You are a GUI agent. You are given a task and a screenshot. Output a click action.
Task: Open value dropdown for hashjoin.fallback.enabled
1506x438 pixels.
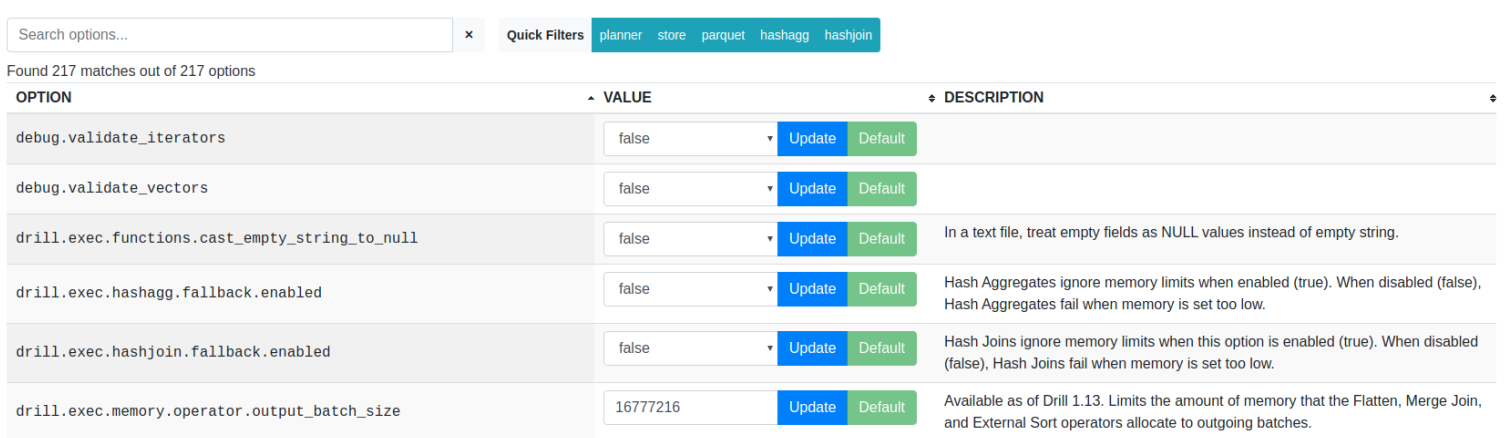tap(691, 348)
